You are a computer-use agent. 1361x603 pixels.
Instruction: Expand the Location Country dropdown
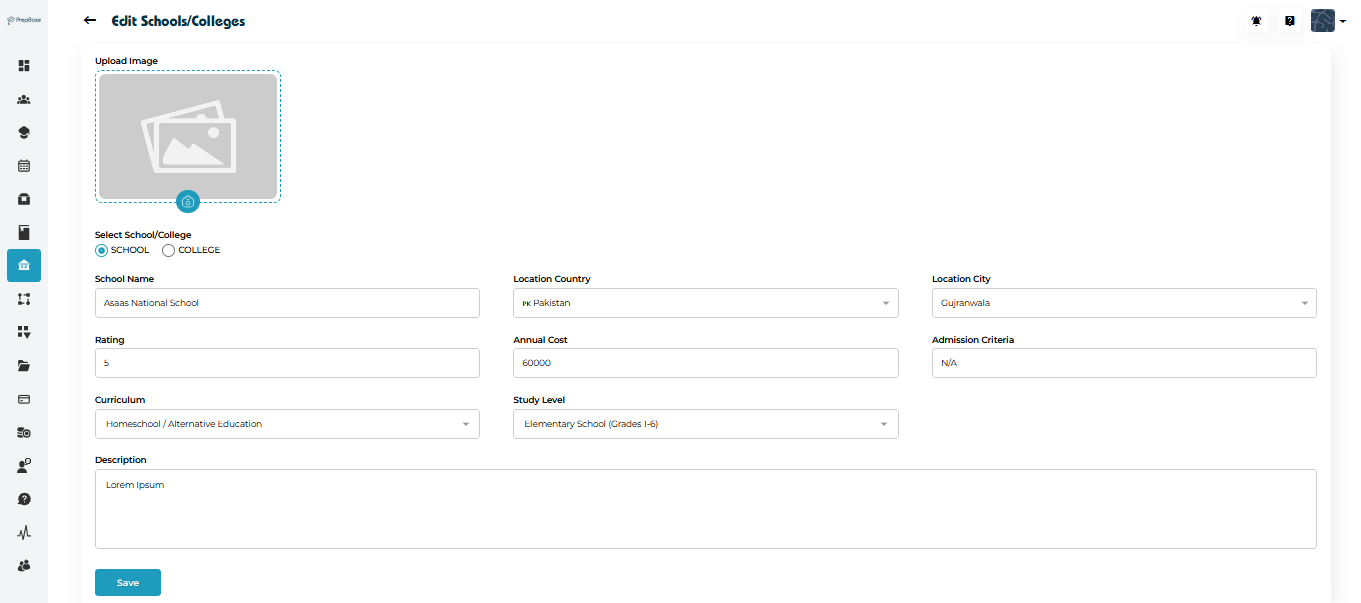coord(705,303)
